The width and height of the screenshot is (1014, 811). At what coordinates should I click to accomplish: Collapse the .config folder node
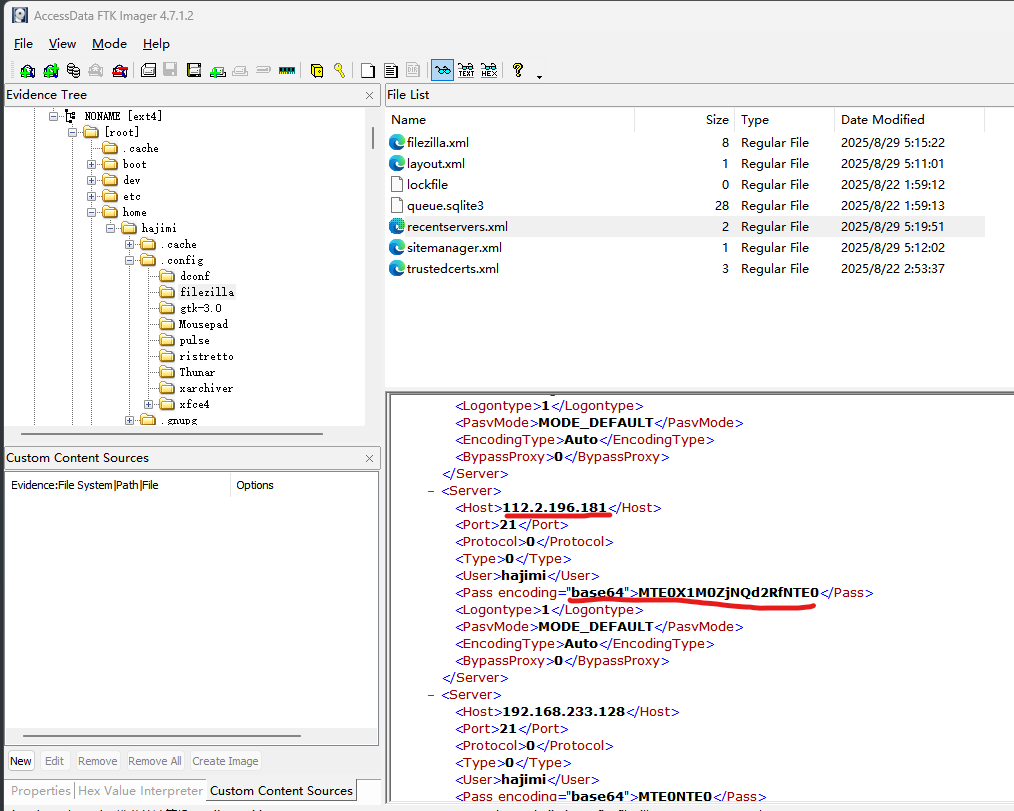point(129,260)
